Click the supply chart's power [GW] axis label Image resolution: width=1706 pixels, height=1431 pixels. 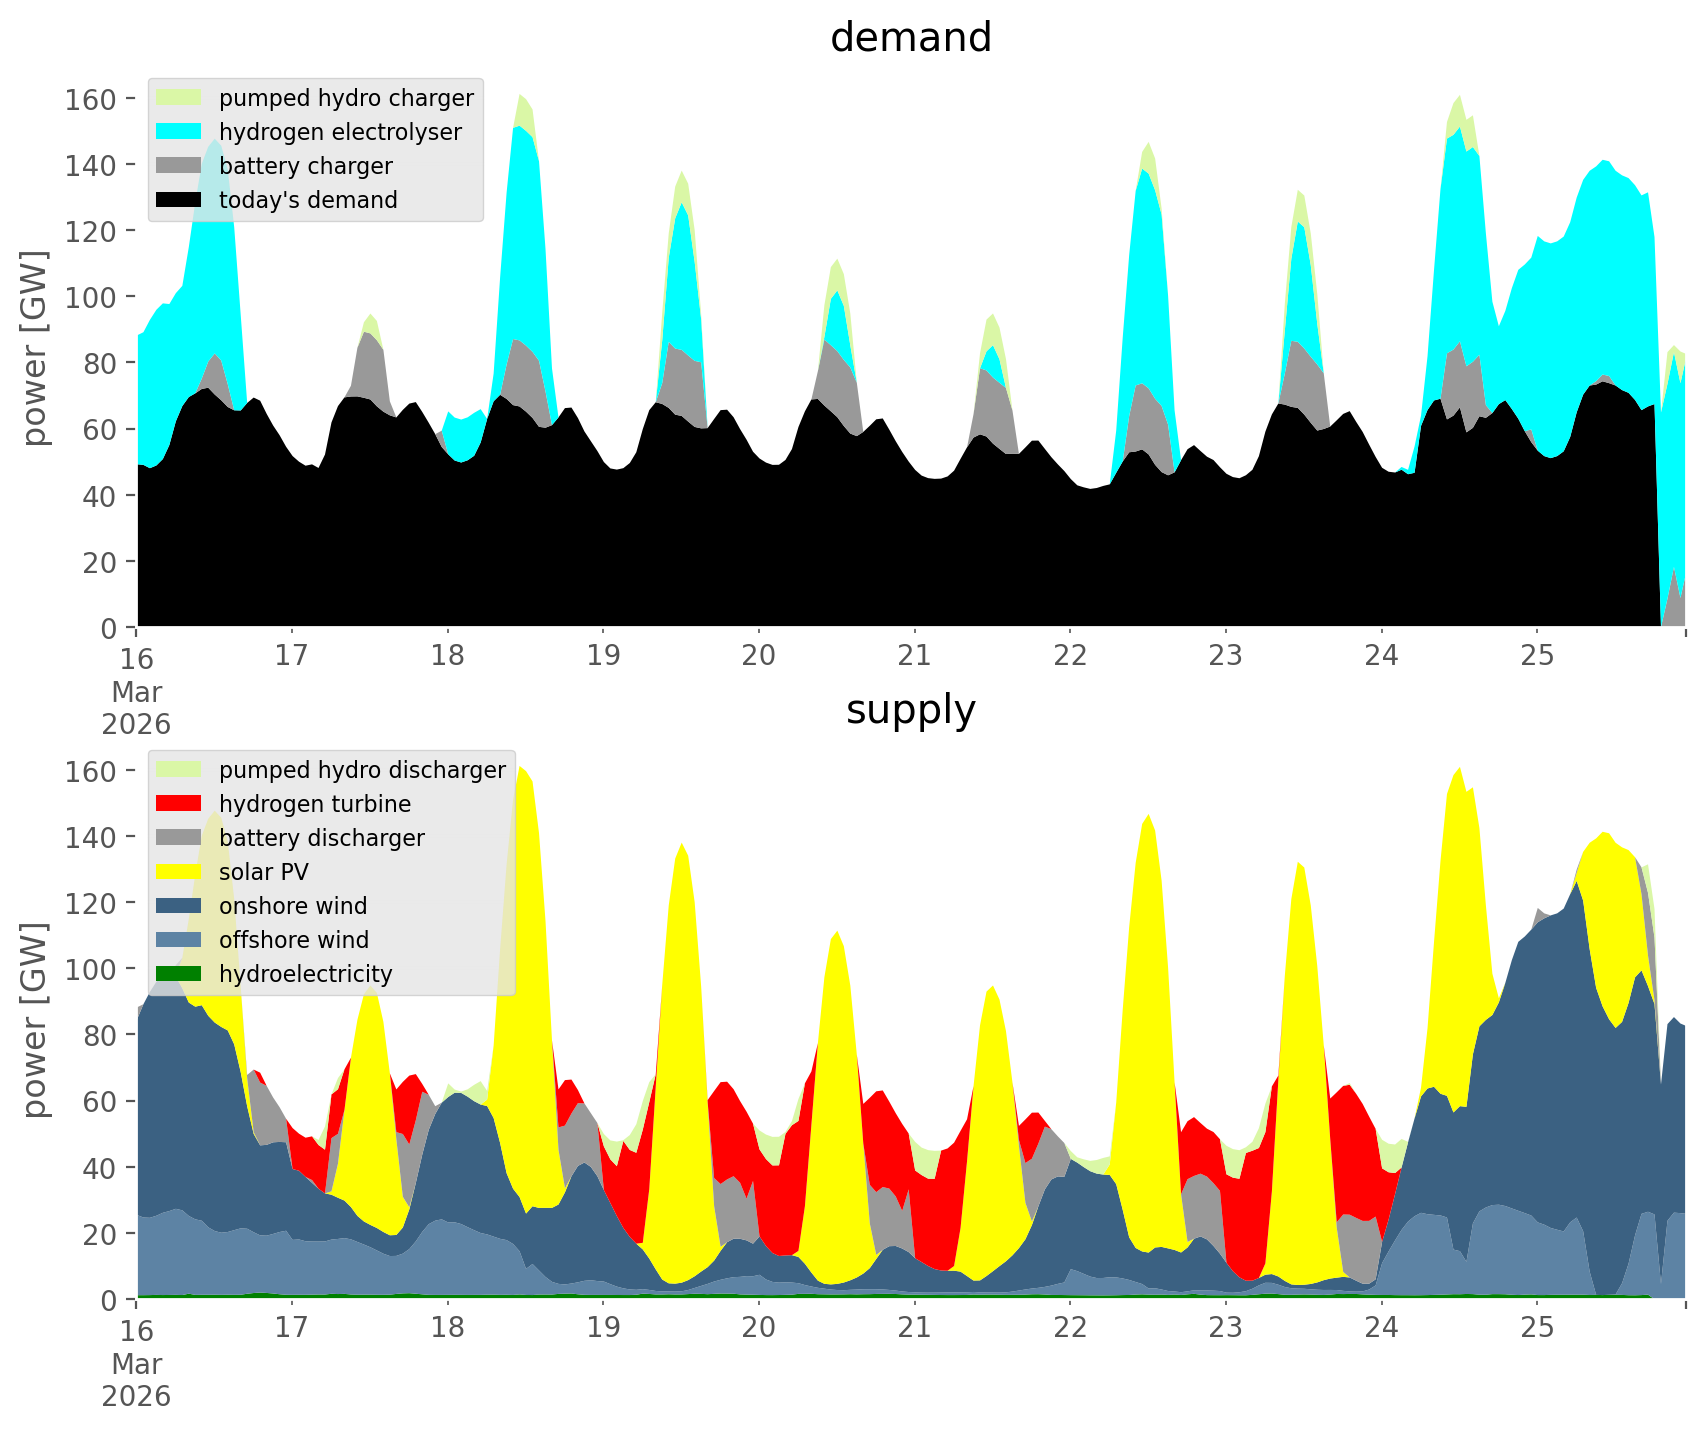(35, 1020)
